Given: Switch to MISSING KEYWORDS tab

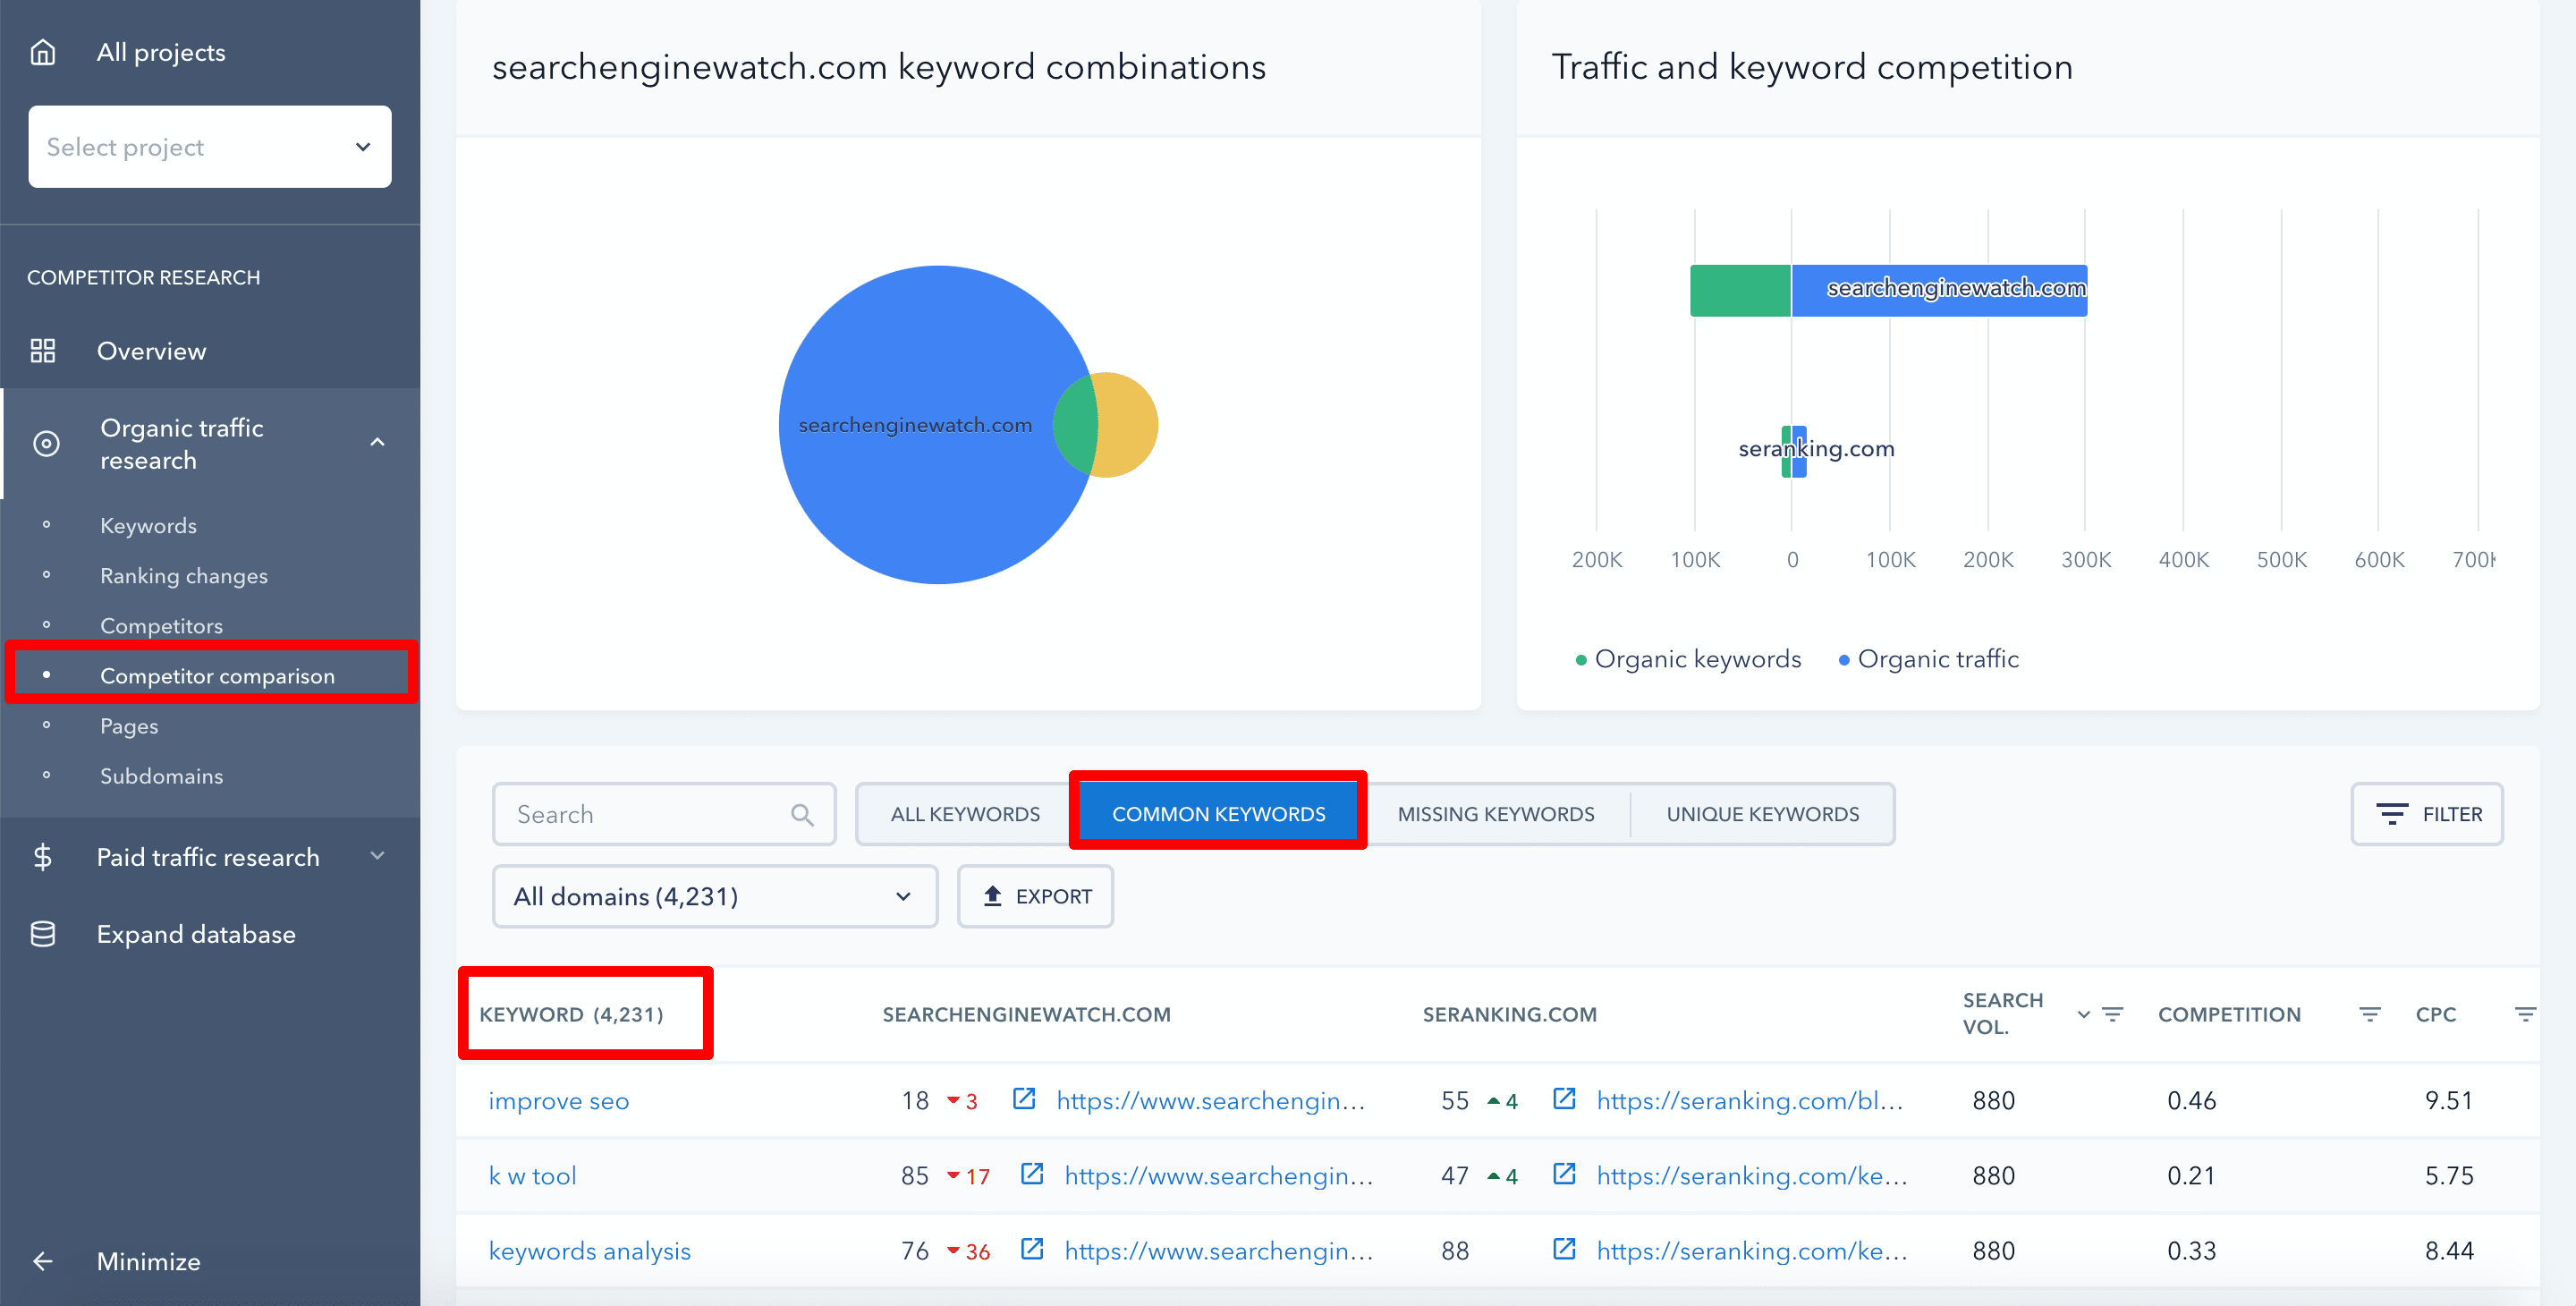Looking at the screenshot, I should point(1496,814).
